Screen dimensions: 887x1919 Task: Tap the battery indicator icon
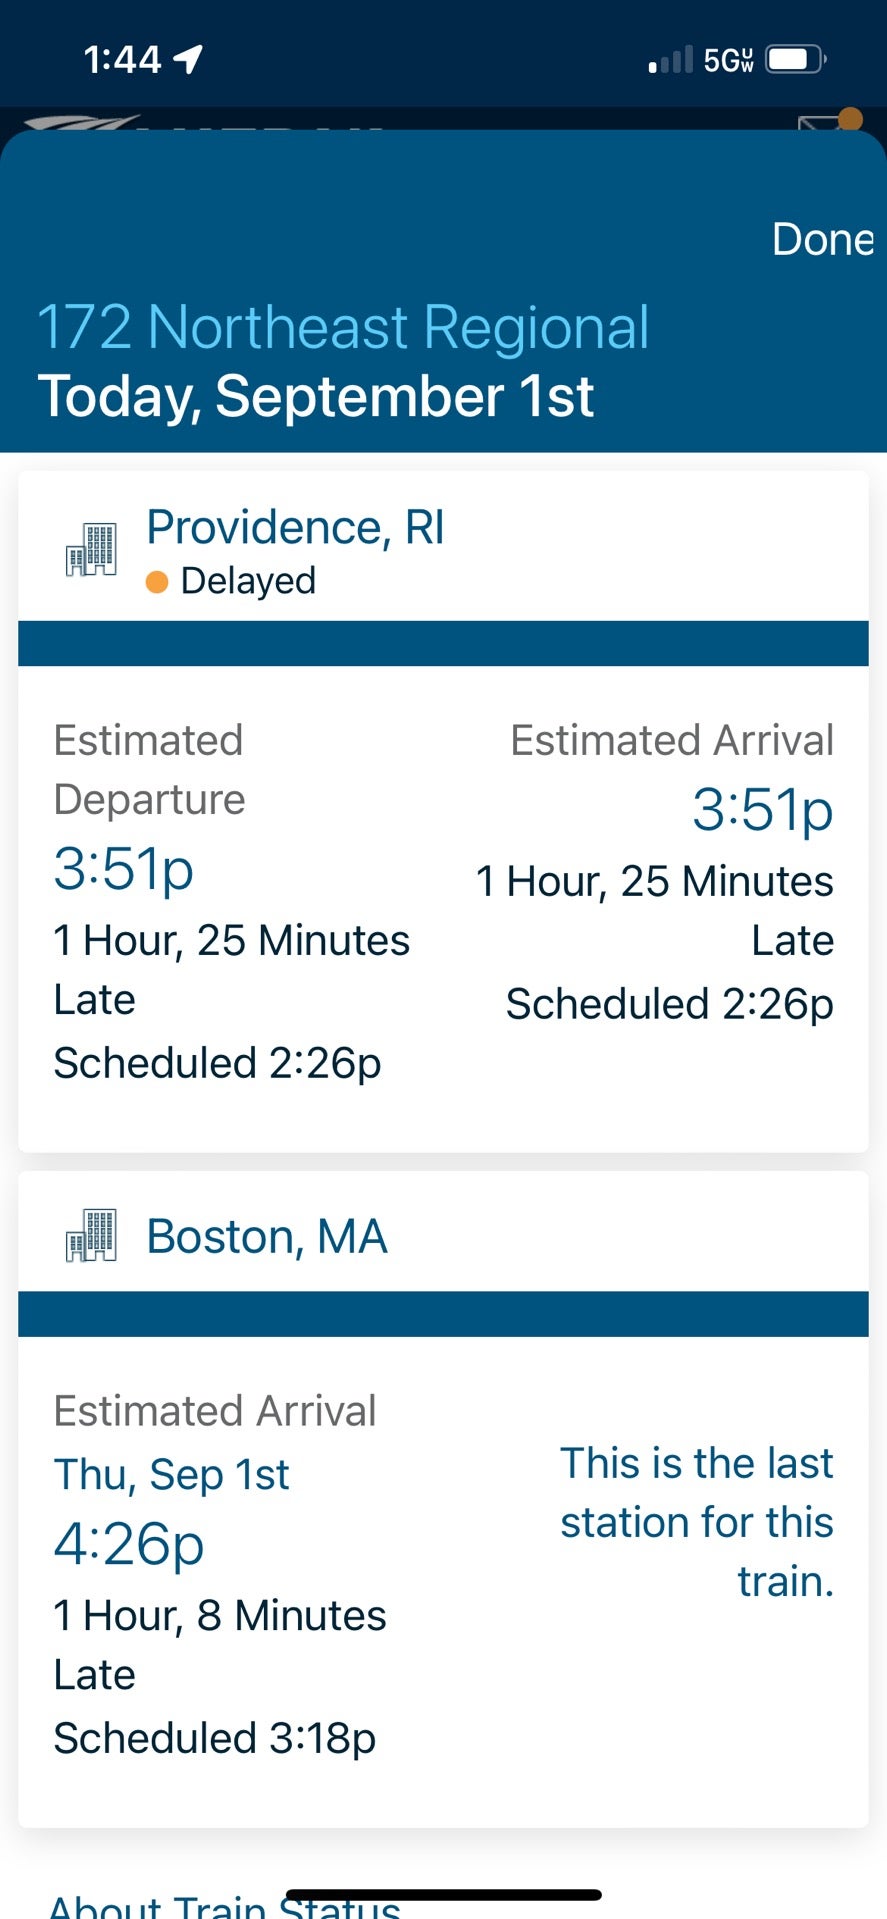(x=796, y=60)
